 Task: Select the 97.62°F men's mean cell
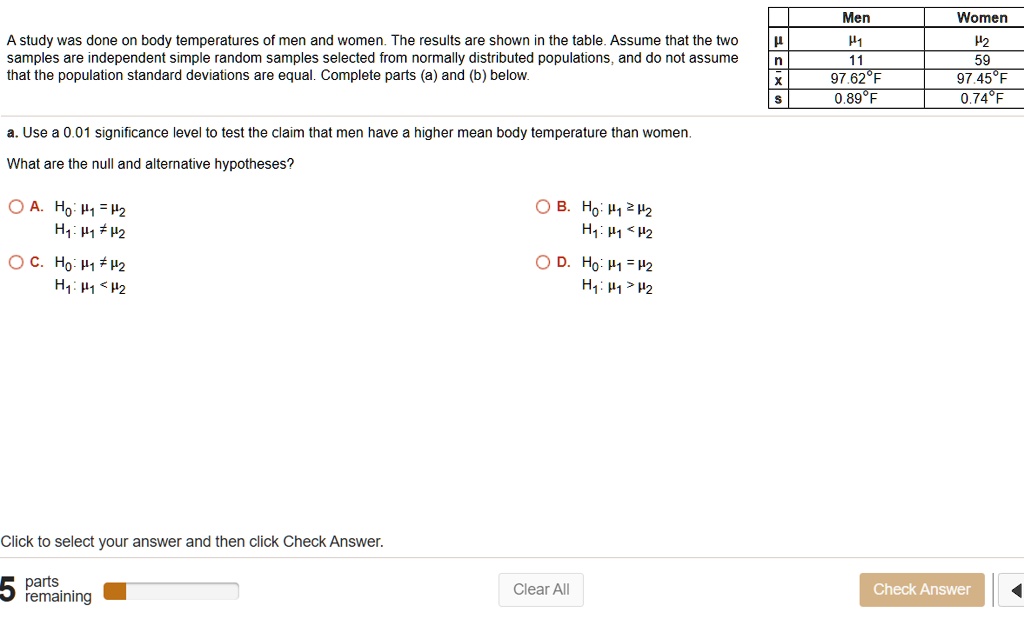[x=856, y=79]
